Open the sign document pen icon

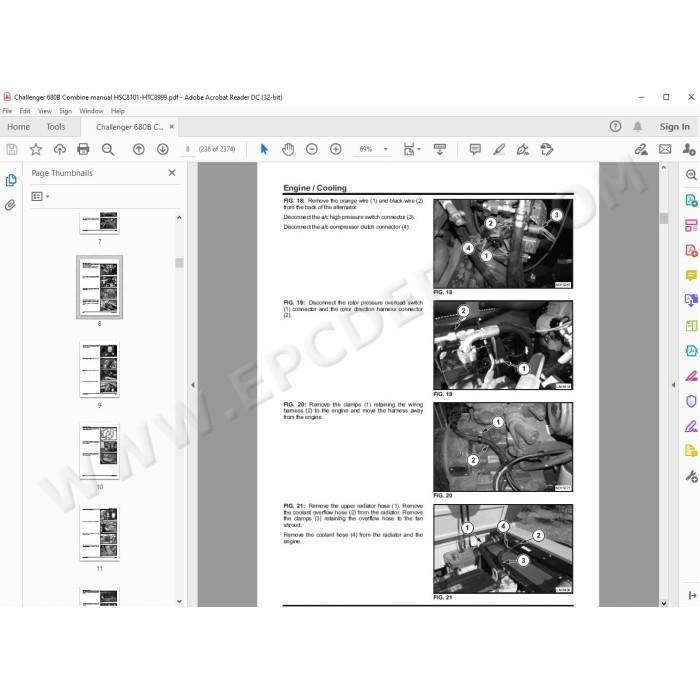coord(523,149)
